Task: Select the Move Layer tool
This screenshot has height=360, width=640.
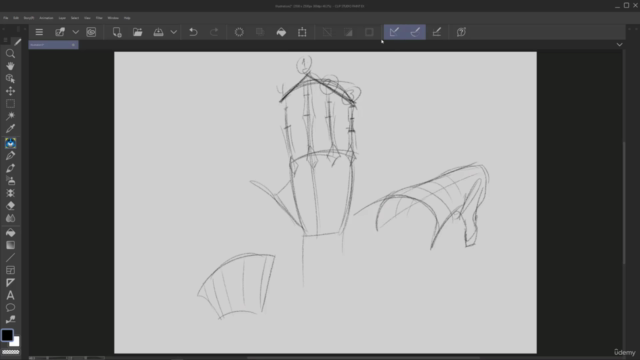Action: tap(10, 91)
